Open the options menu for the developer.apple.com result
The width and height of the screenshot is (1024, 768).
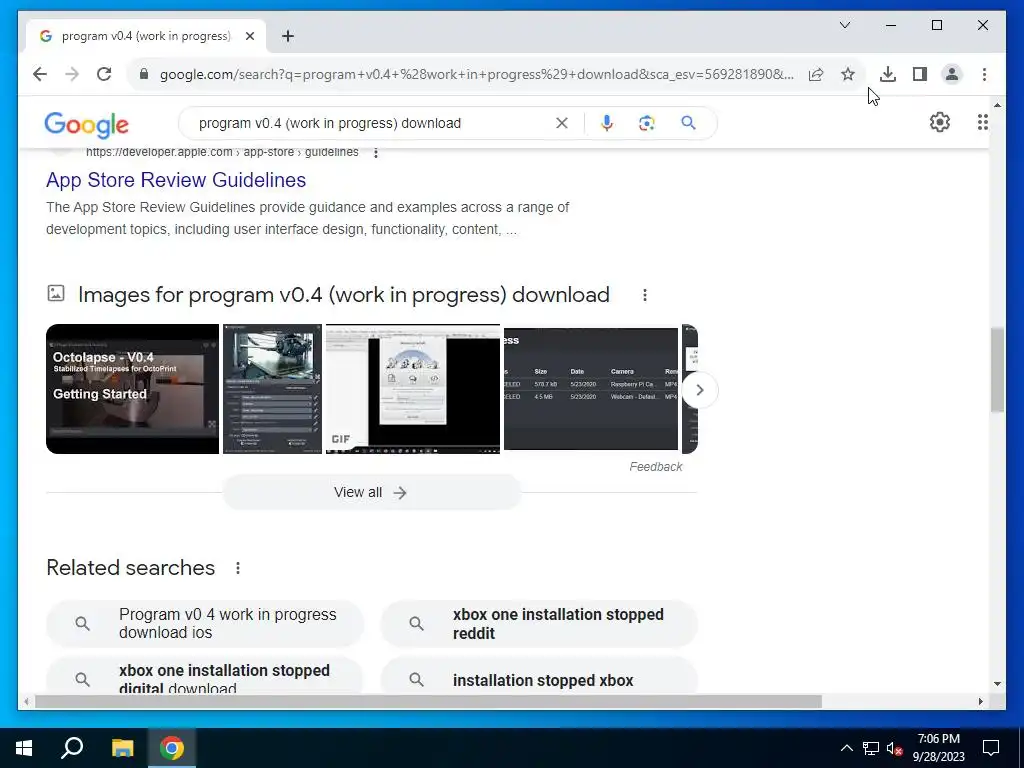[x=376, y=153]
